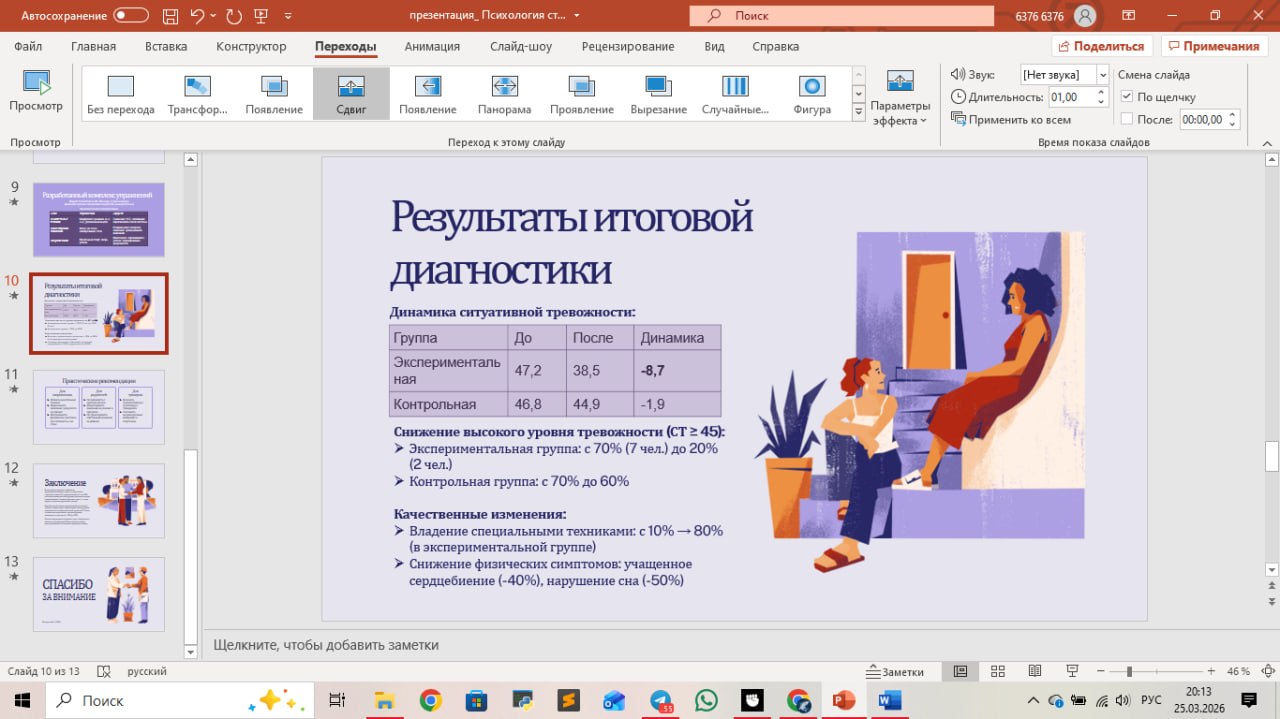Apply the Сдвиг transition
The height and width of the screenshot is (719, 1280).
[x=351, y=94]
